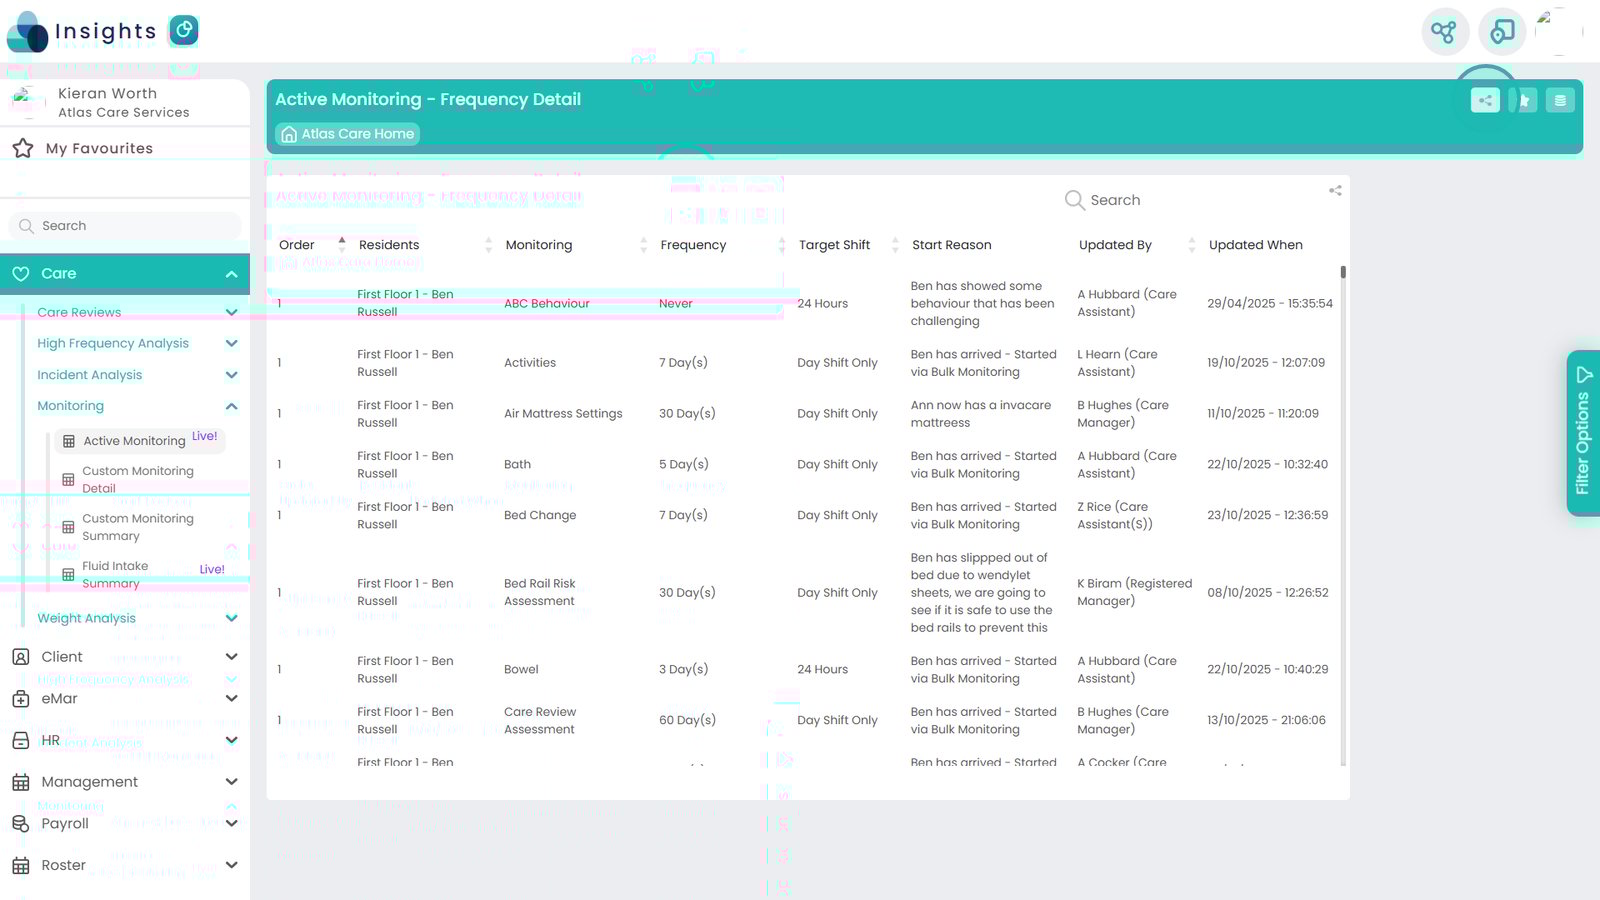The height and width of the screenshot is (900, 1600).
Task: Open Custom Monitoring Summary report
Action: 138,527
